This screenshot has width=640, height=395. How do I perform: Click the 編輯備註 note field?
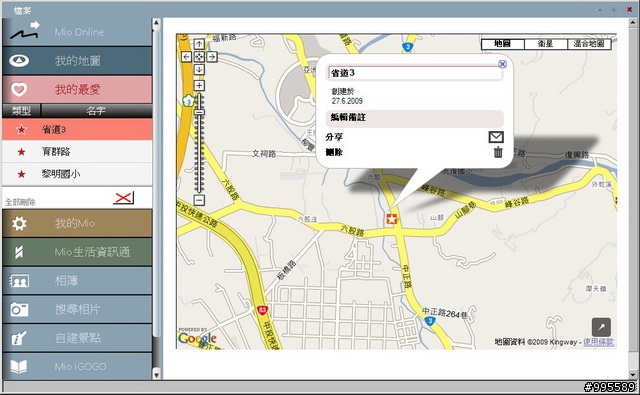click(415, 118)
